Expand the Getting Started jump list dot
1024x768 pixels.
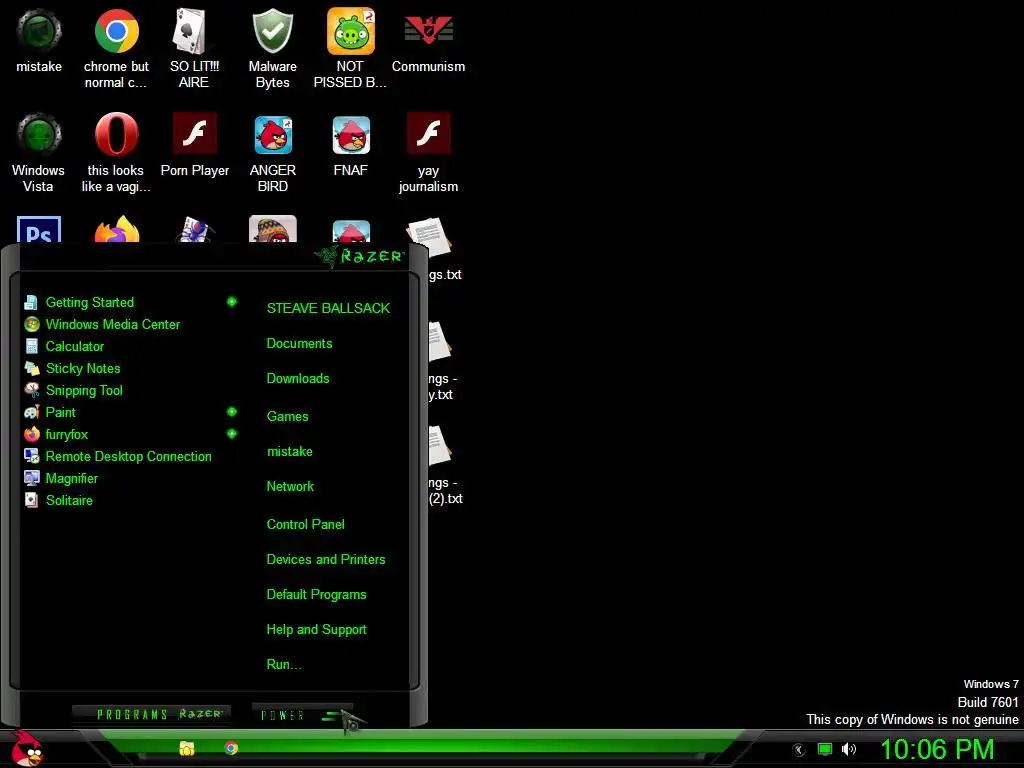(231, 302)
